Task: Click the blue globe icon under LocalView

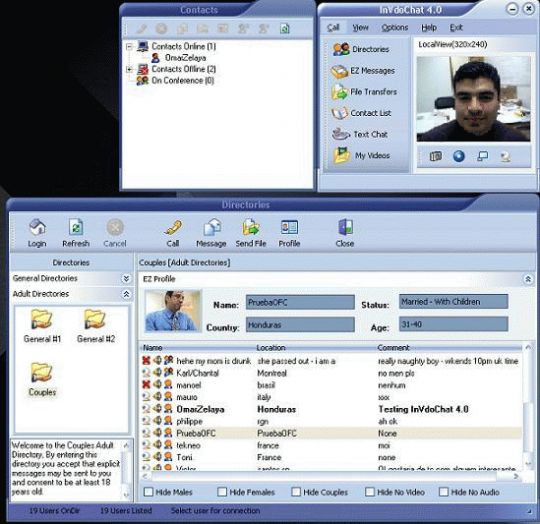Action: click(458, 156)
